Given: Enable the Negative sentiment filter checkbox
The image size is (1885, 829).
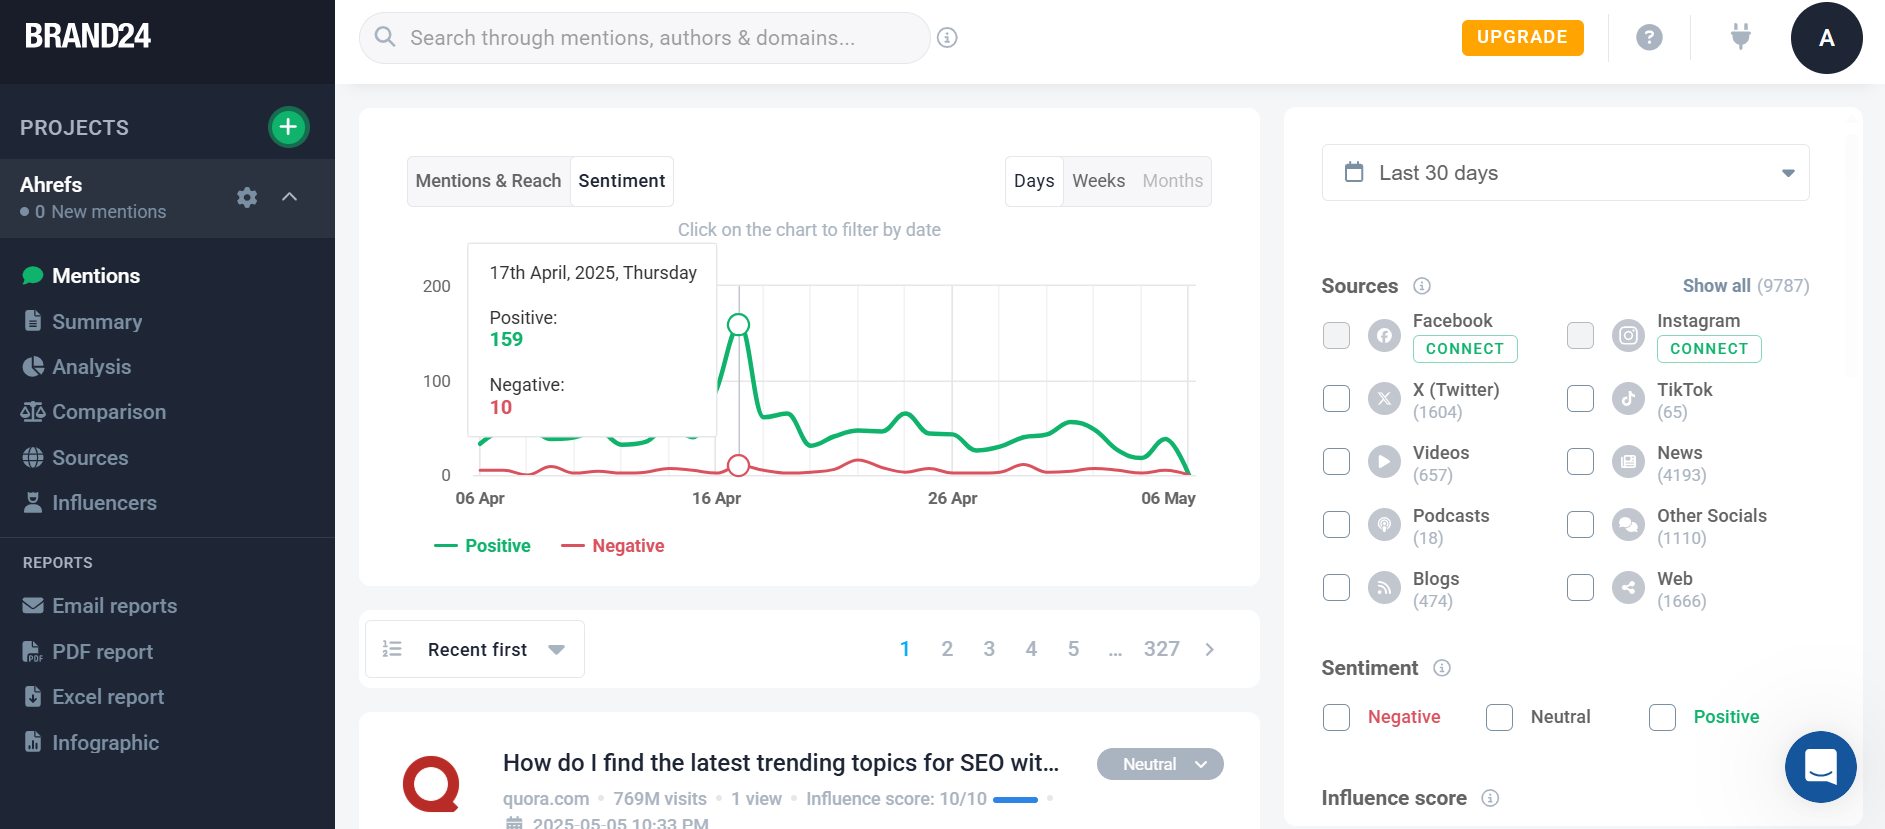Looking at the screenshot, I should point(1336,718).
